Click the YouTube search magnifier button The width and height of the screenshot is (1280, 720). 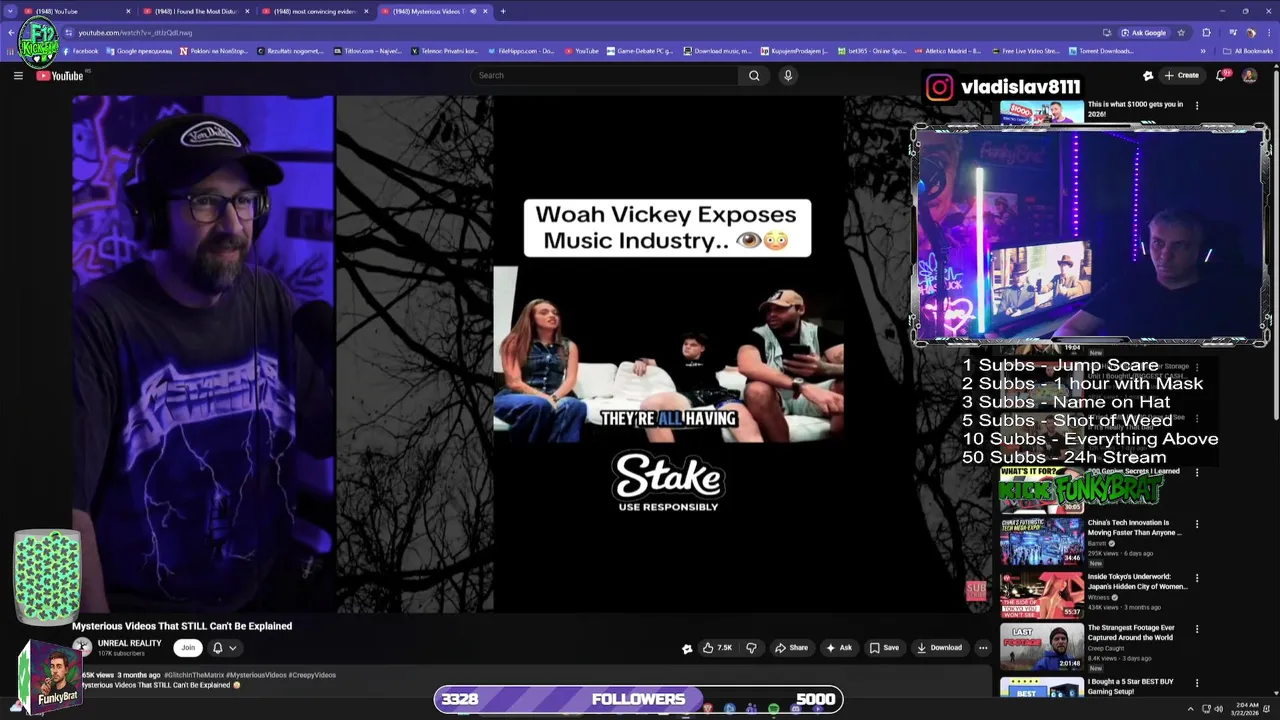click(754, 75)
